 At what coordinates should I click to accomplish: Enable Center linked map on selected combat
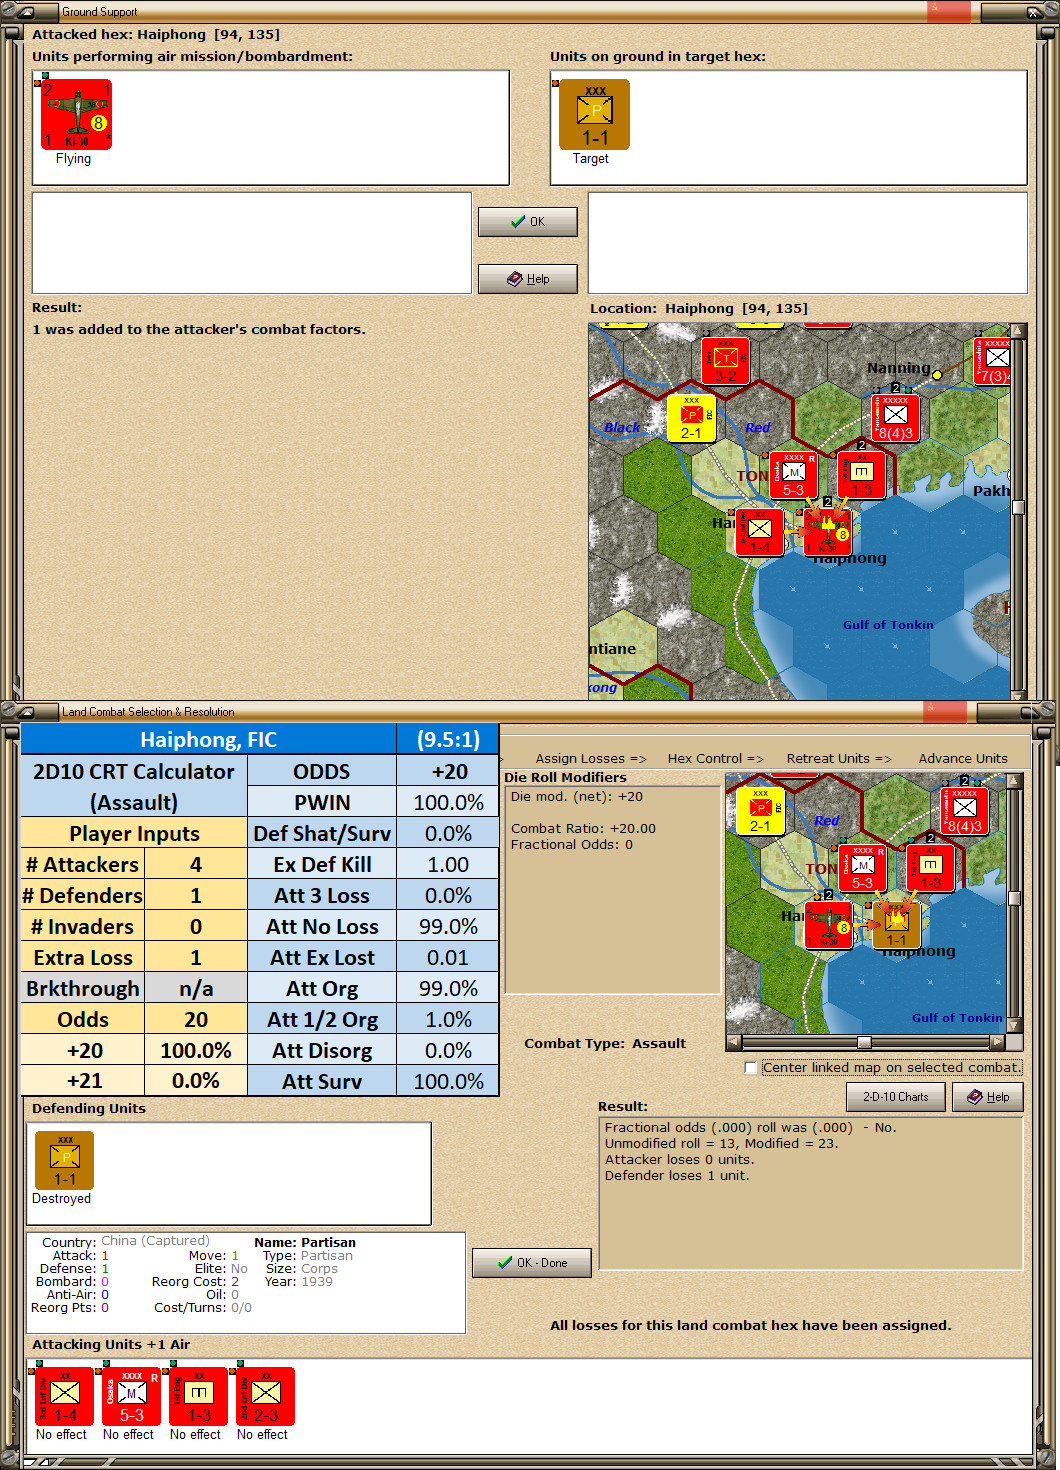point(750,1068)
